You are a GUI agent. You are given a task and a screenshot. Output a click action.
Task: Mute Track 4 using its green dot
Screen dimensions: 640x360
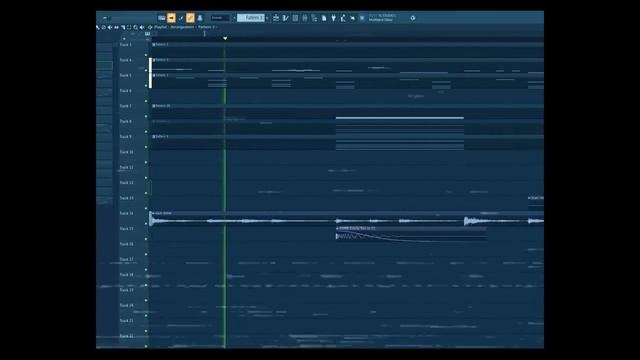click(146, 70)
